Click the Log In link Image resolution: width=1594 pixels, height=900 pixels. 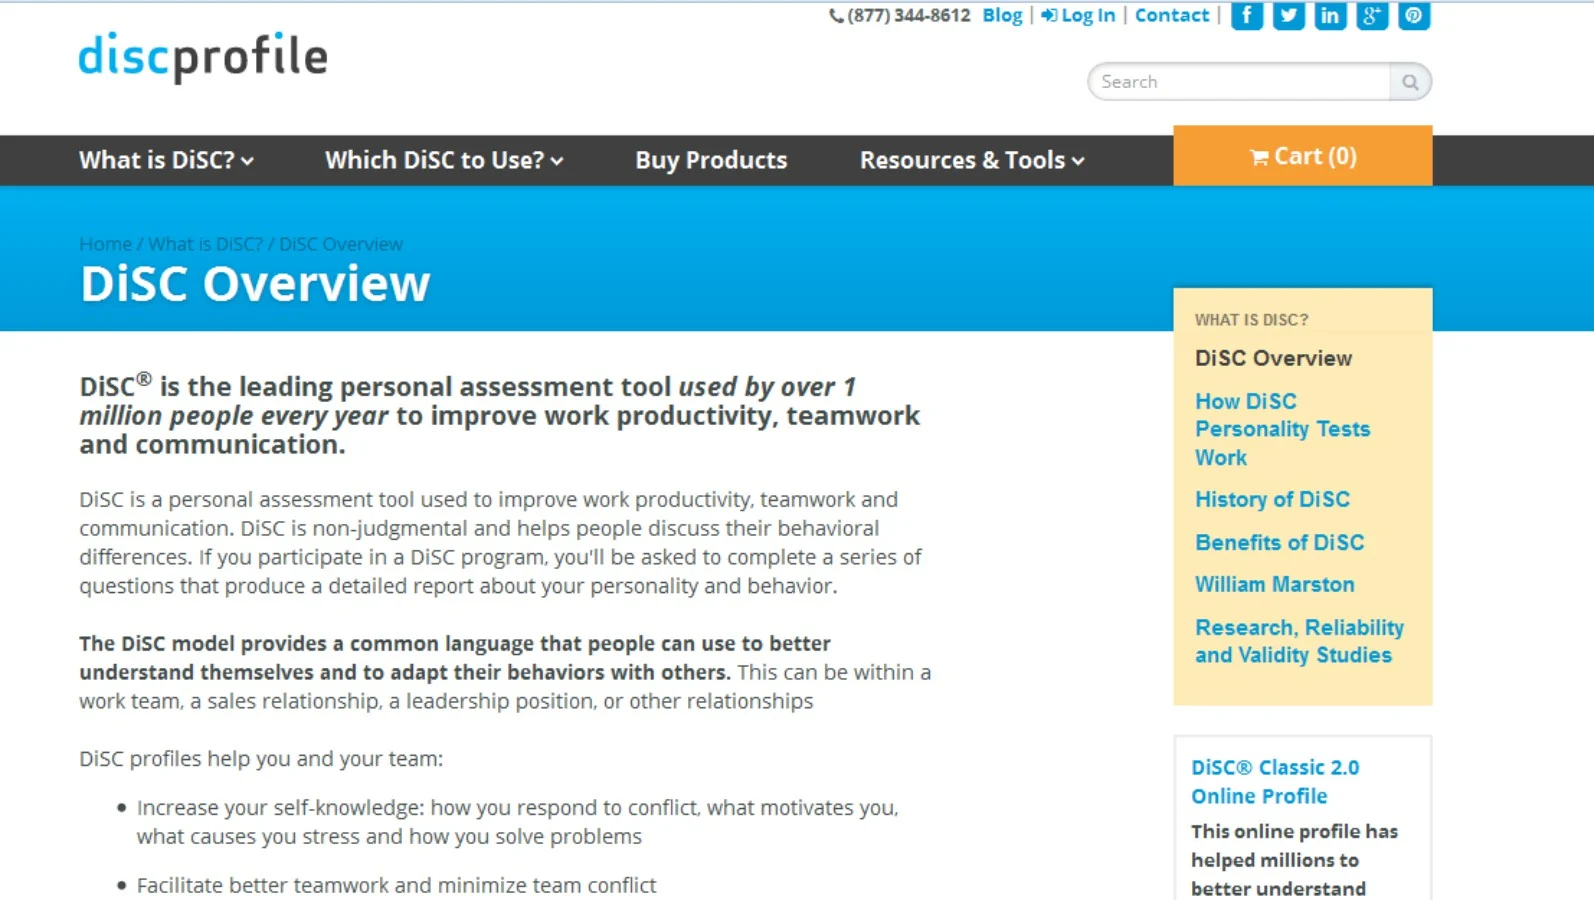tap(1078, 15)
